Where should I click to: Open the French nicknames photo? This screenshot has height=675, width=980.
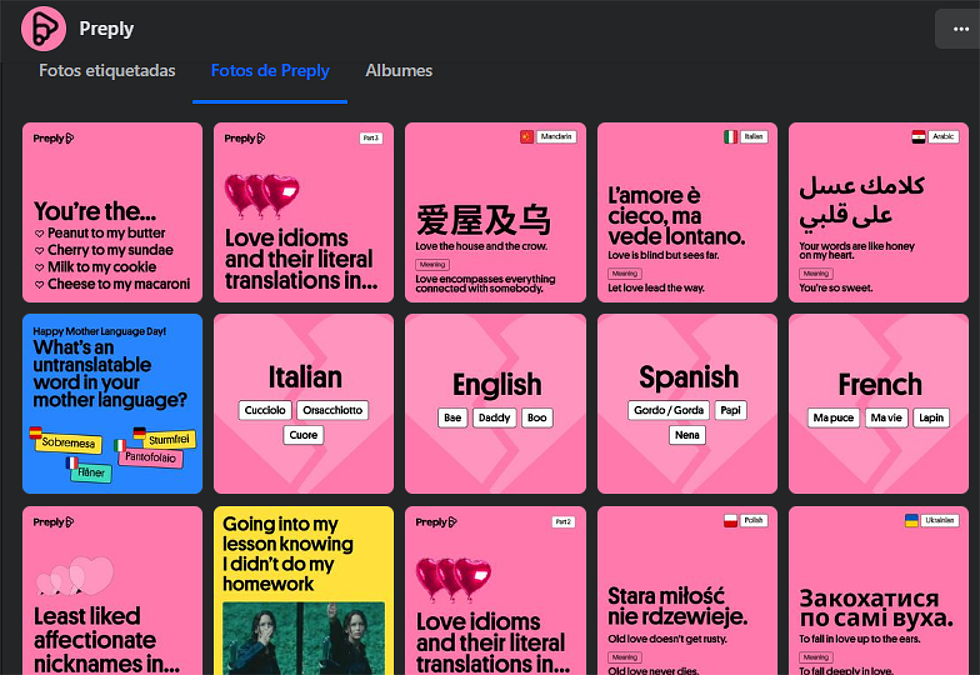click(878, 403)
